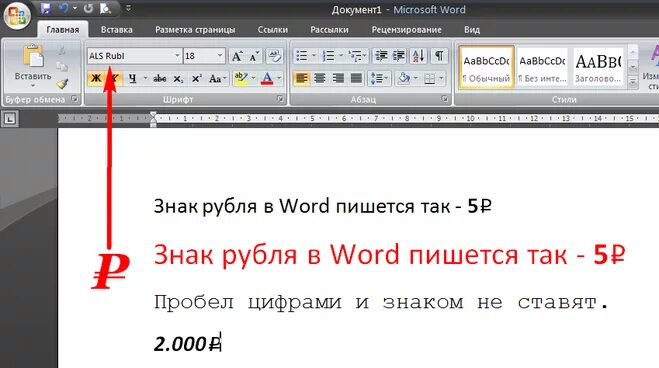Open the Буфер обмена dialog launcher
The image size is (659, 368).
(x=75, y=99)
